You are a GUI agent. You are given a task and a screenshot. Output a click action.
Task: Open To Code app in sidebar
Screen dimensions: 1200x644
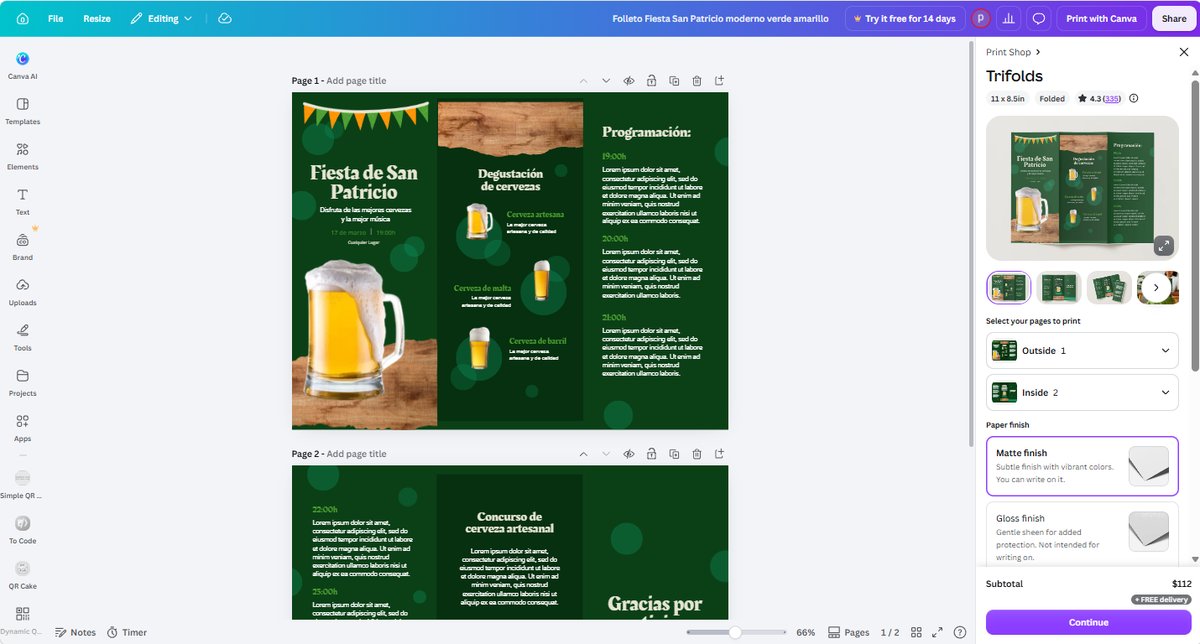[x=22, y=529]
